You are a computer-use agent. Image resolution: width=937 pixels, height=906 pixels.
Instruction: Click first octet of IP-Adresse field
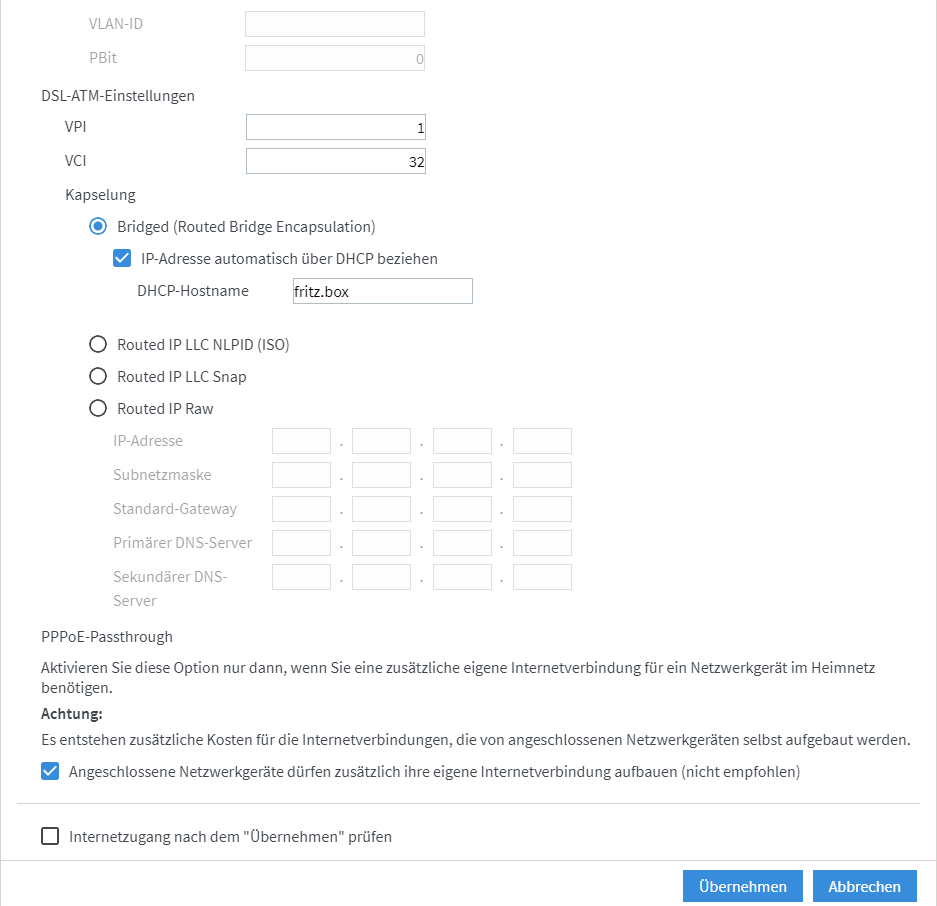click(301, 441)
